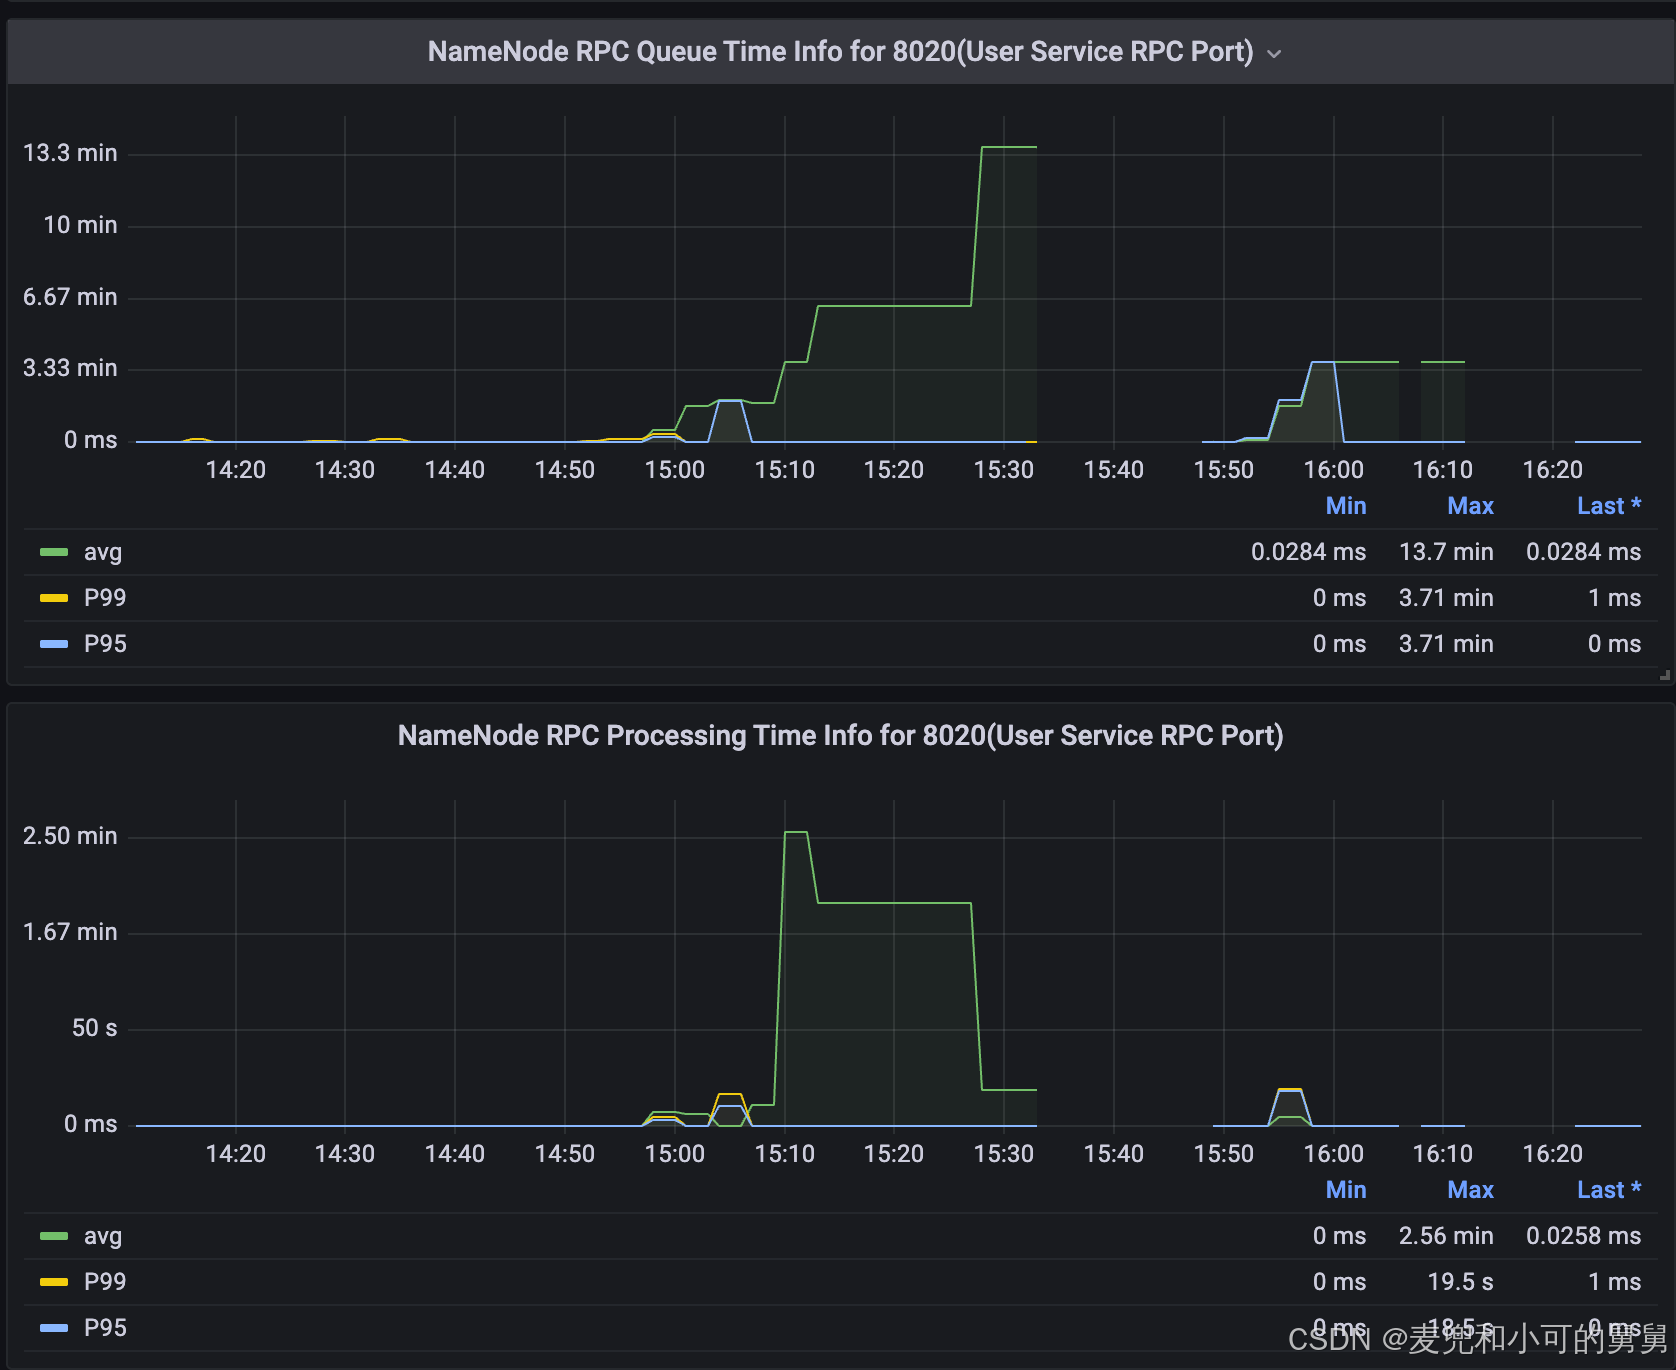Click the 3.71 min P95 max value
The image size is (1676, 1370).
point(1446,644)
